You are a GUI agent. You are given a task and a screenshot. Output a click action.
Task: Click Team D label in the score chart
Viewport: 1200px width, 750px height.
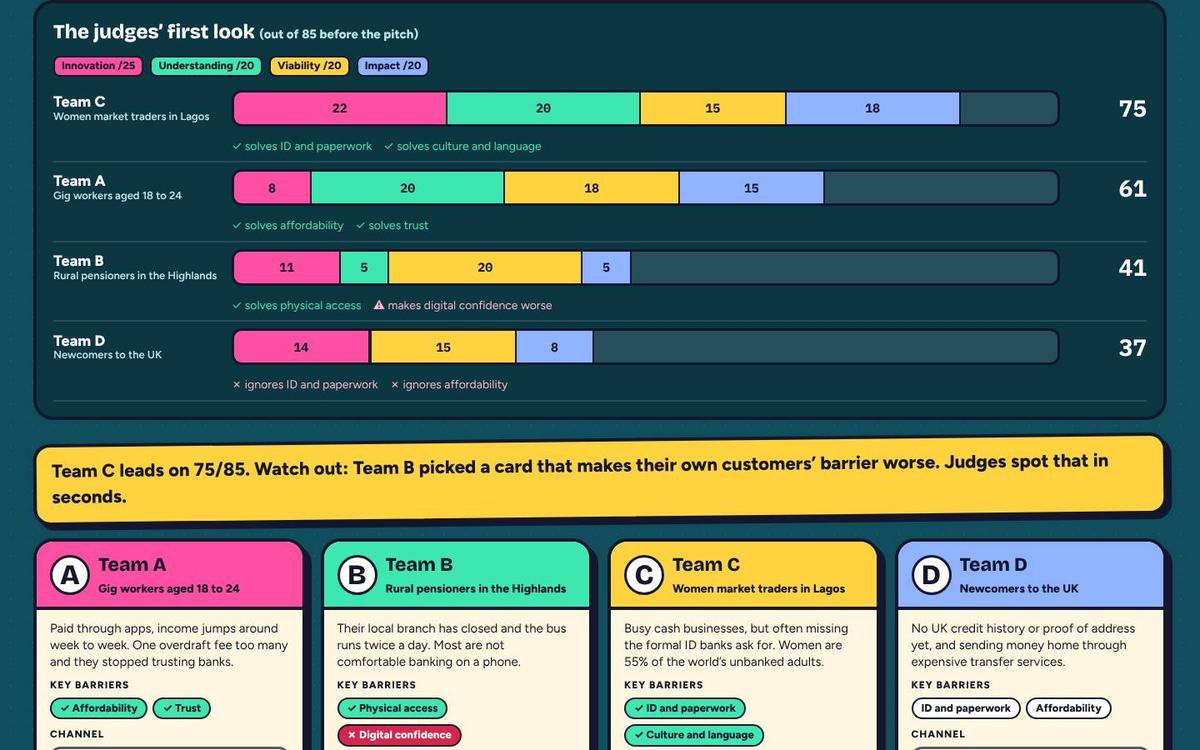[79, 340]
